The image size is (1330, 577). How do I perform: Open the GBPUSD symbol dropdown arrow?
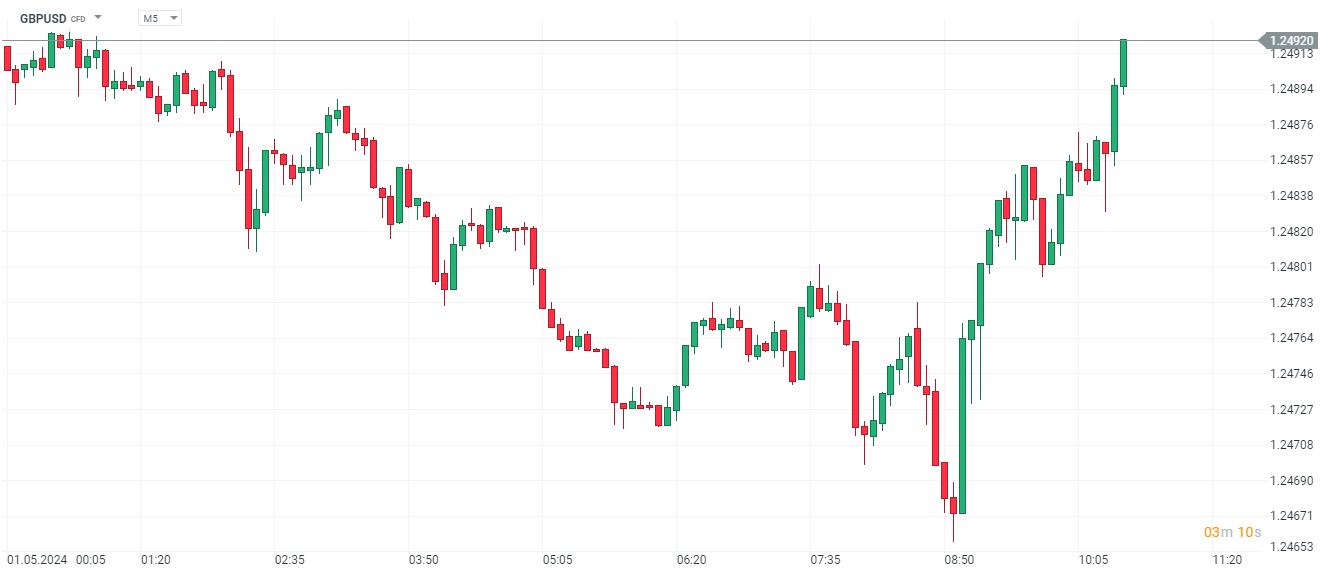[x=98, y=18]
